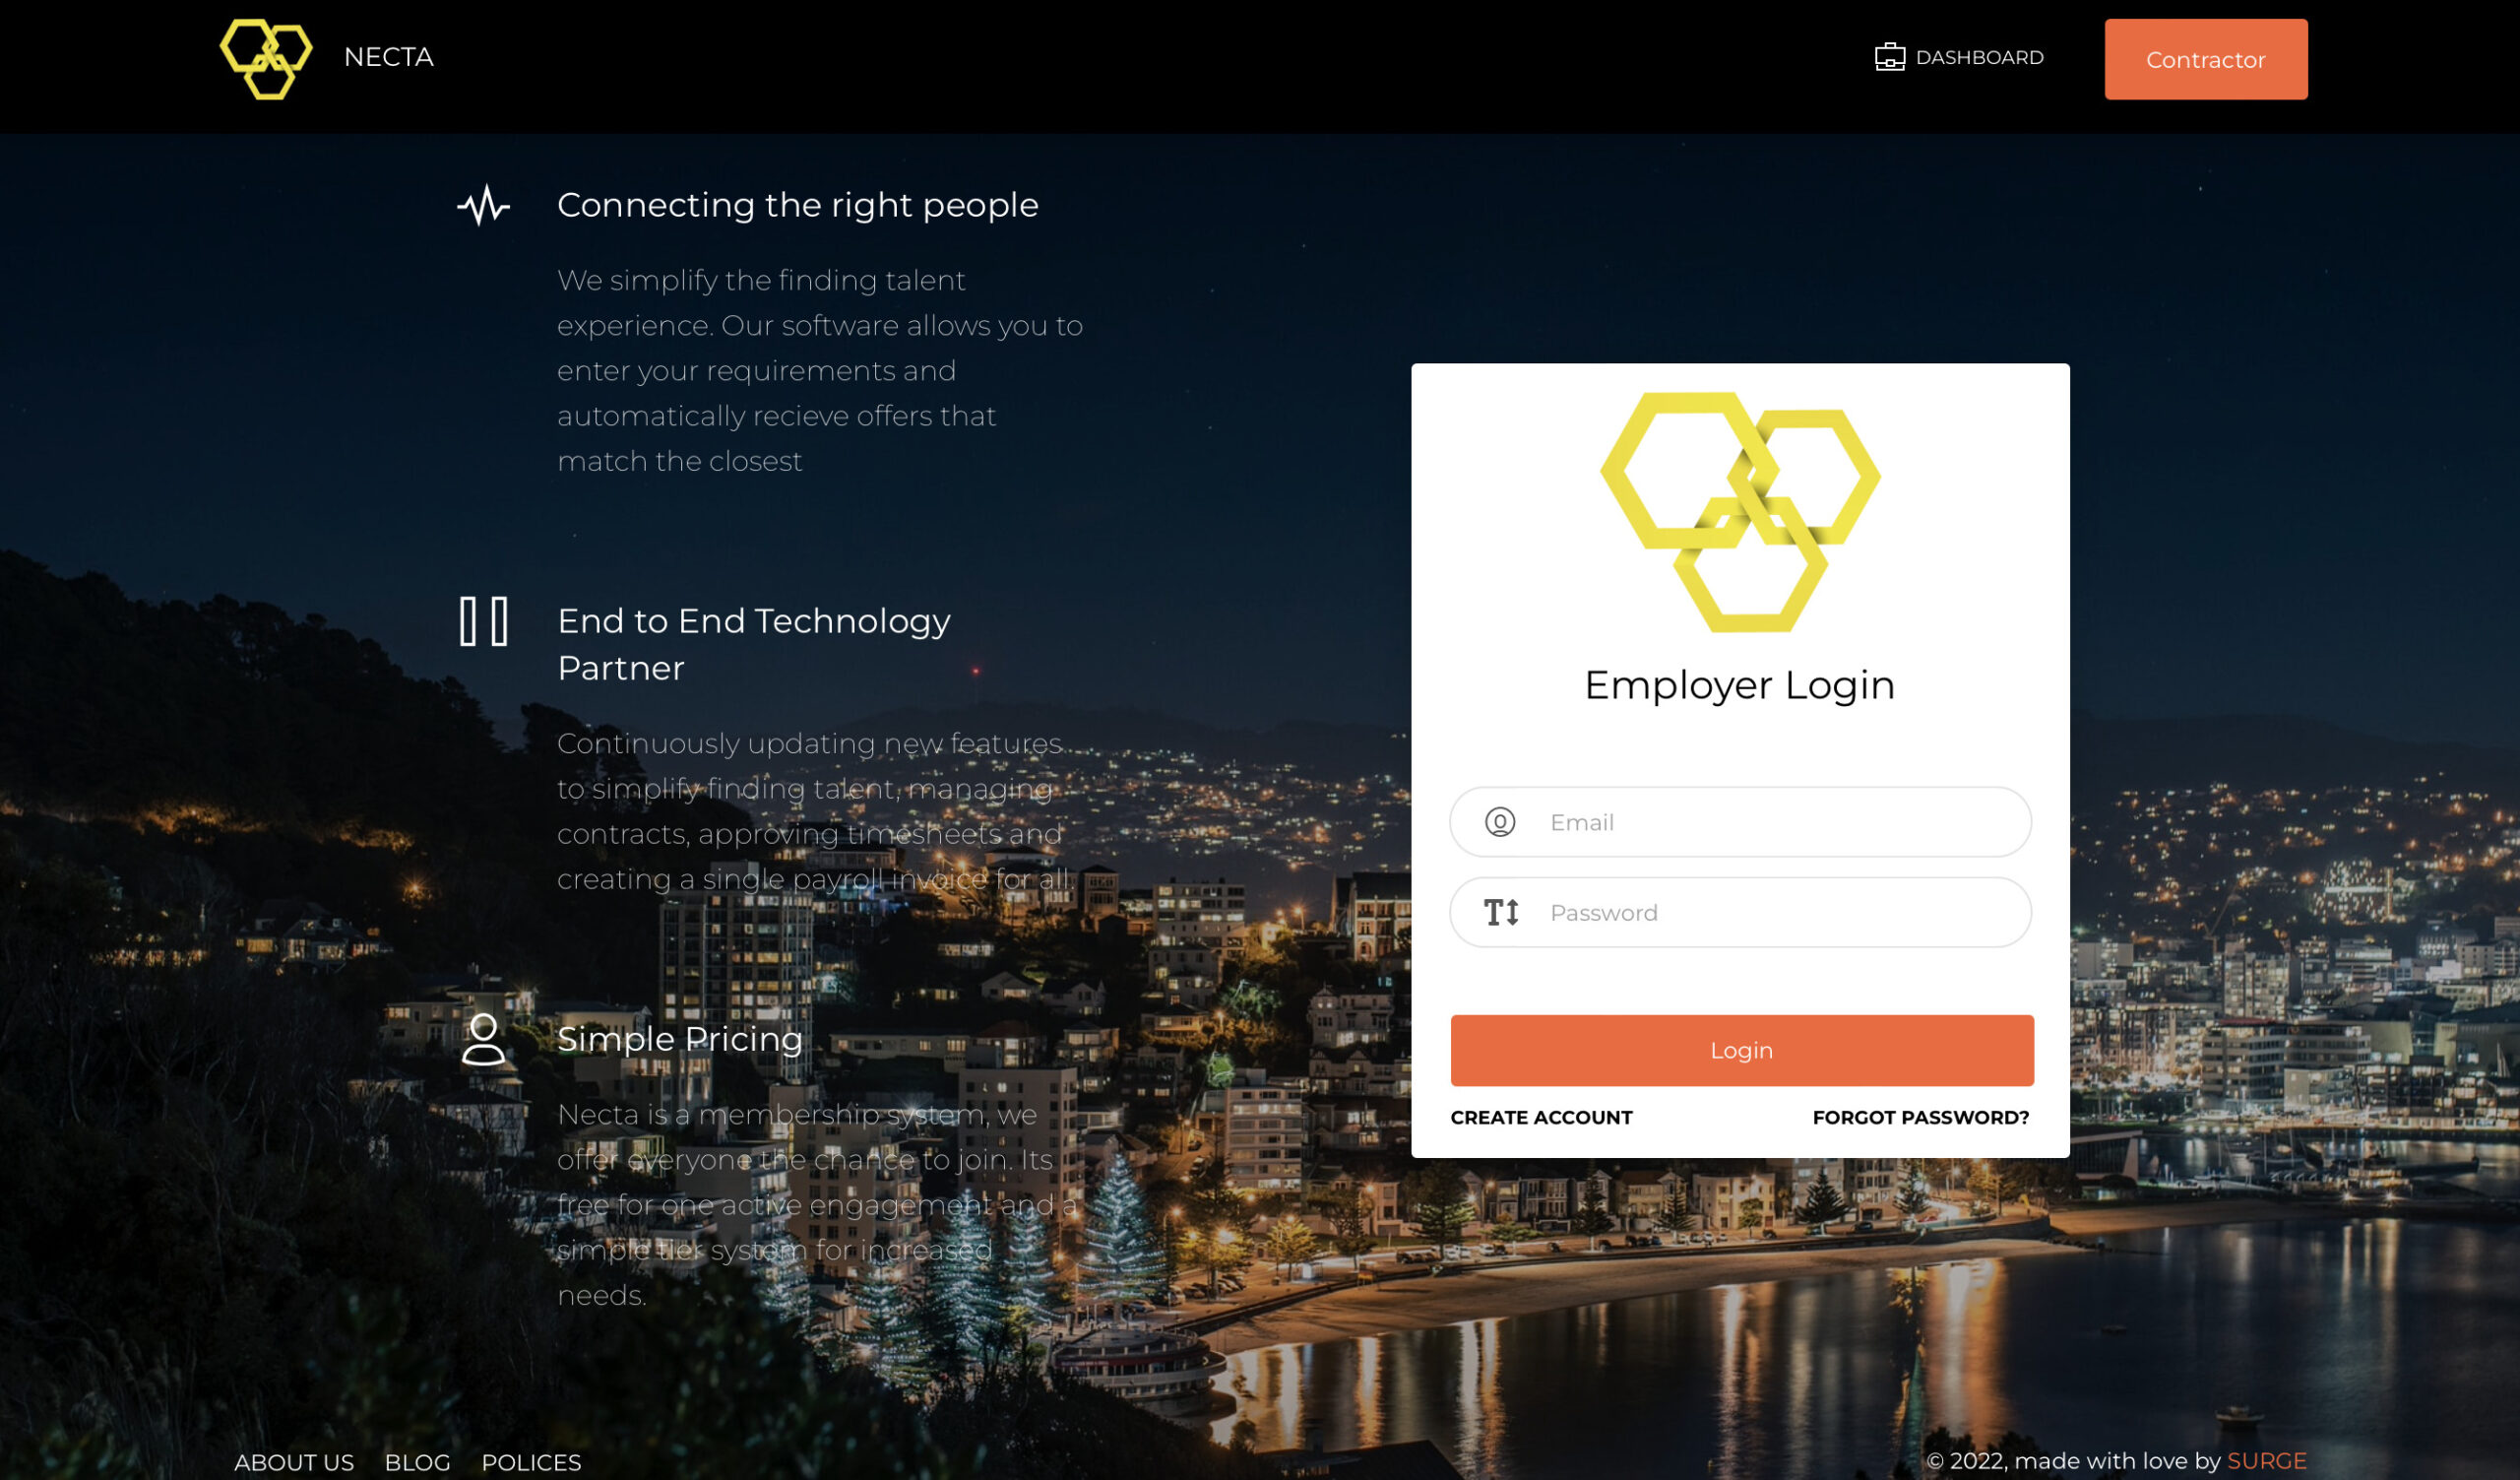
Task: Click the text icon inside the Password field
Action: point(1503,911)
